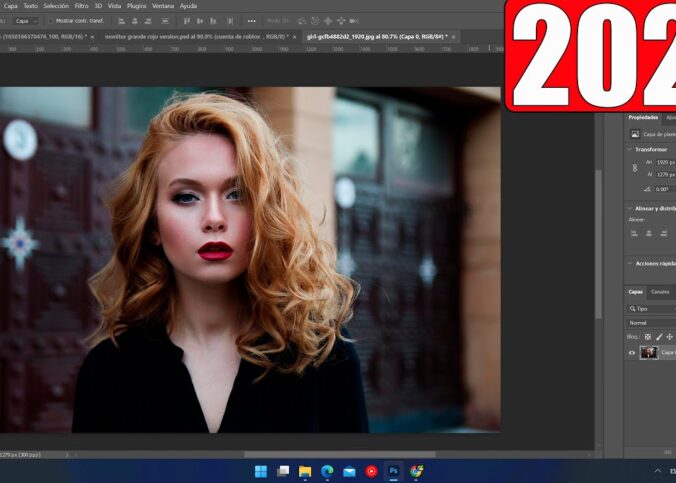Open File Explorer from the taskbar
This screenshot has width=676, height=483.
pyautogui.click(x=305, y=471)
